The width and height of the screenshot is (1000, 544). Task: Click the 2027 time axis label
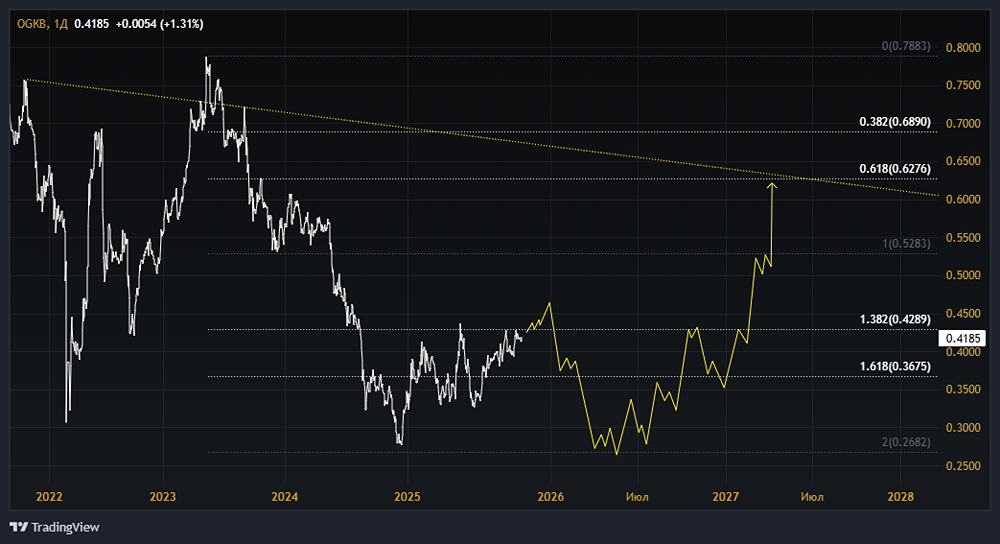[x=726, y=497]
